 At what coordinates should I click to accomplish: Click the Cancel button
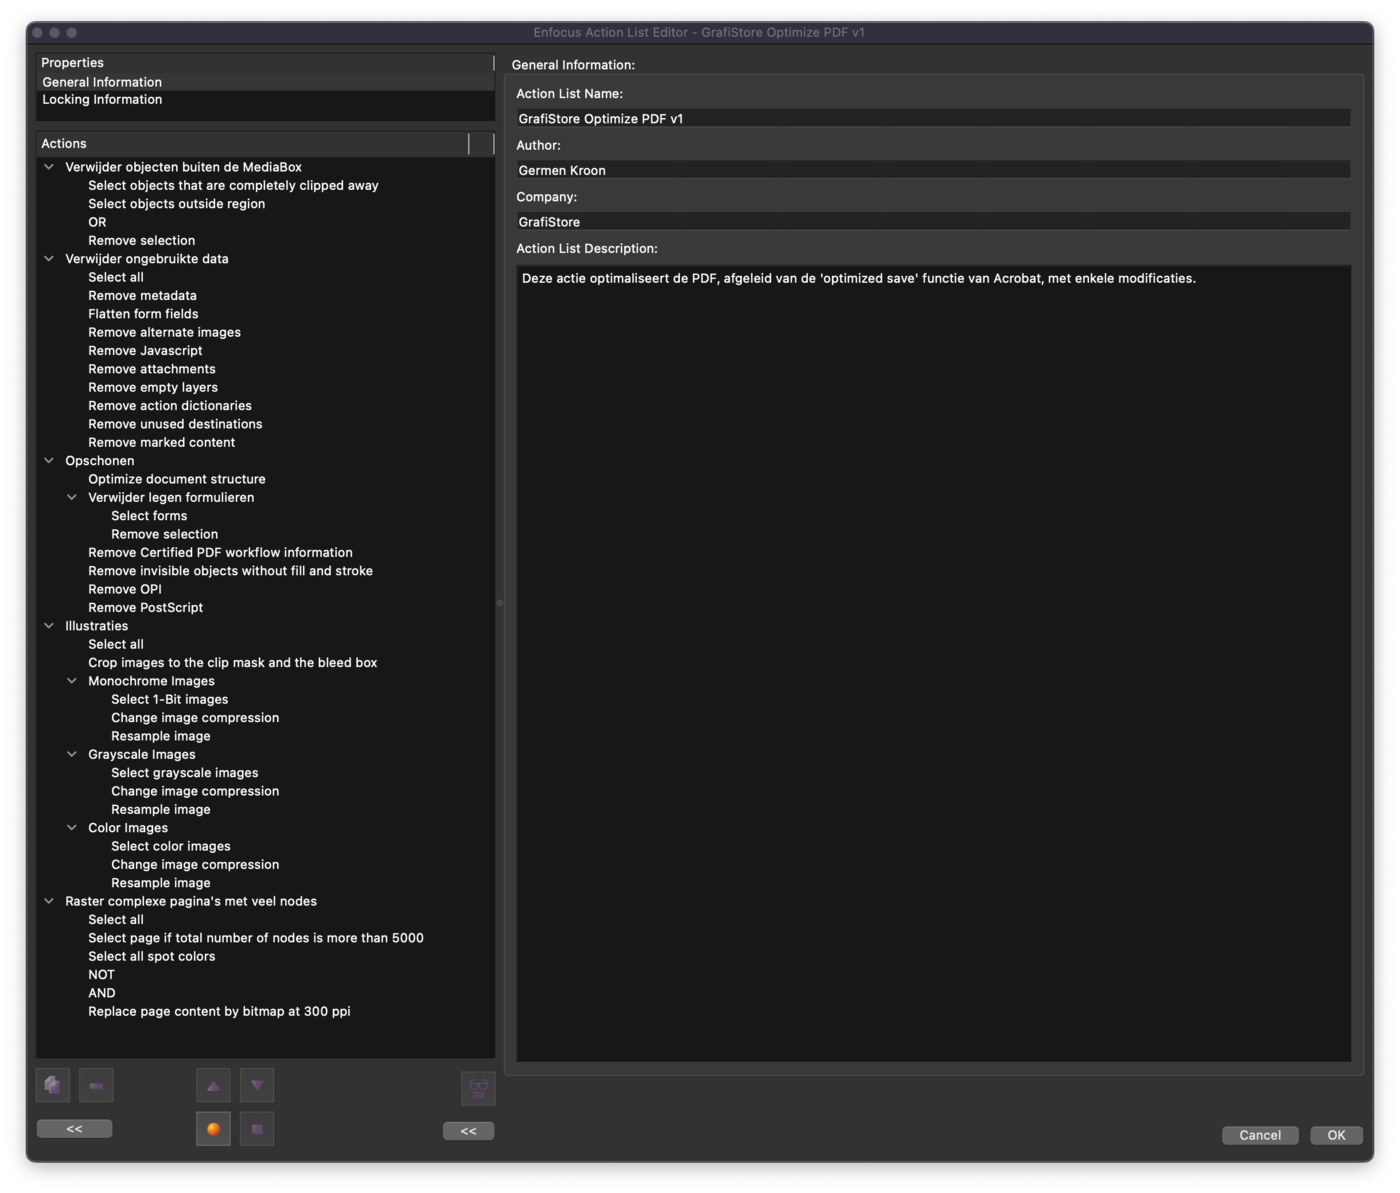(x=1260, y=1135)
